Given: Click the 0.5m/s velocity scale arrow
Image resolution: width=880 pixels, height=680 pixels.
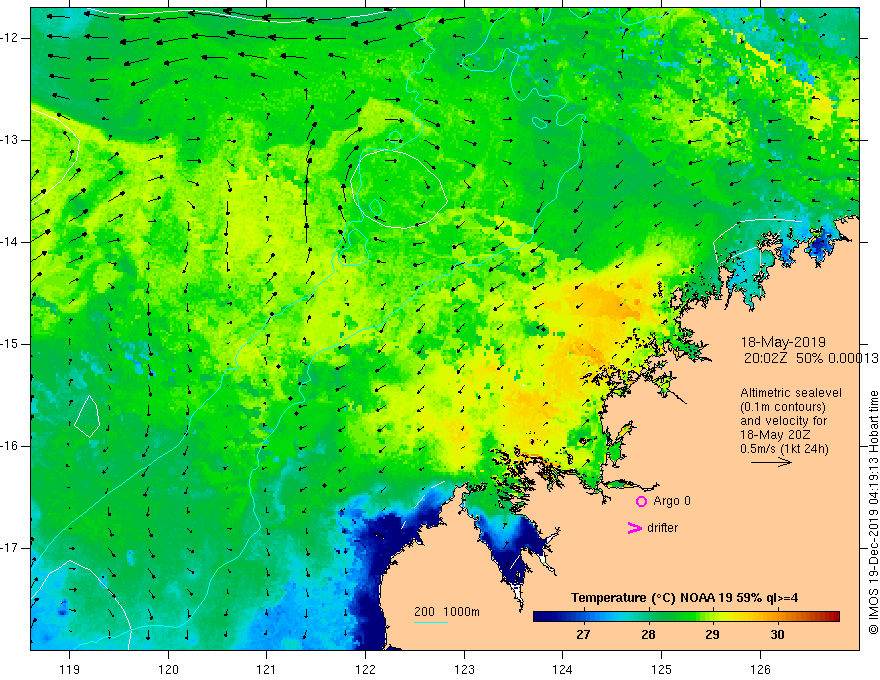Looking at the screenshot, I should point(771,462).
